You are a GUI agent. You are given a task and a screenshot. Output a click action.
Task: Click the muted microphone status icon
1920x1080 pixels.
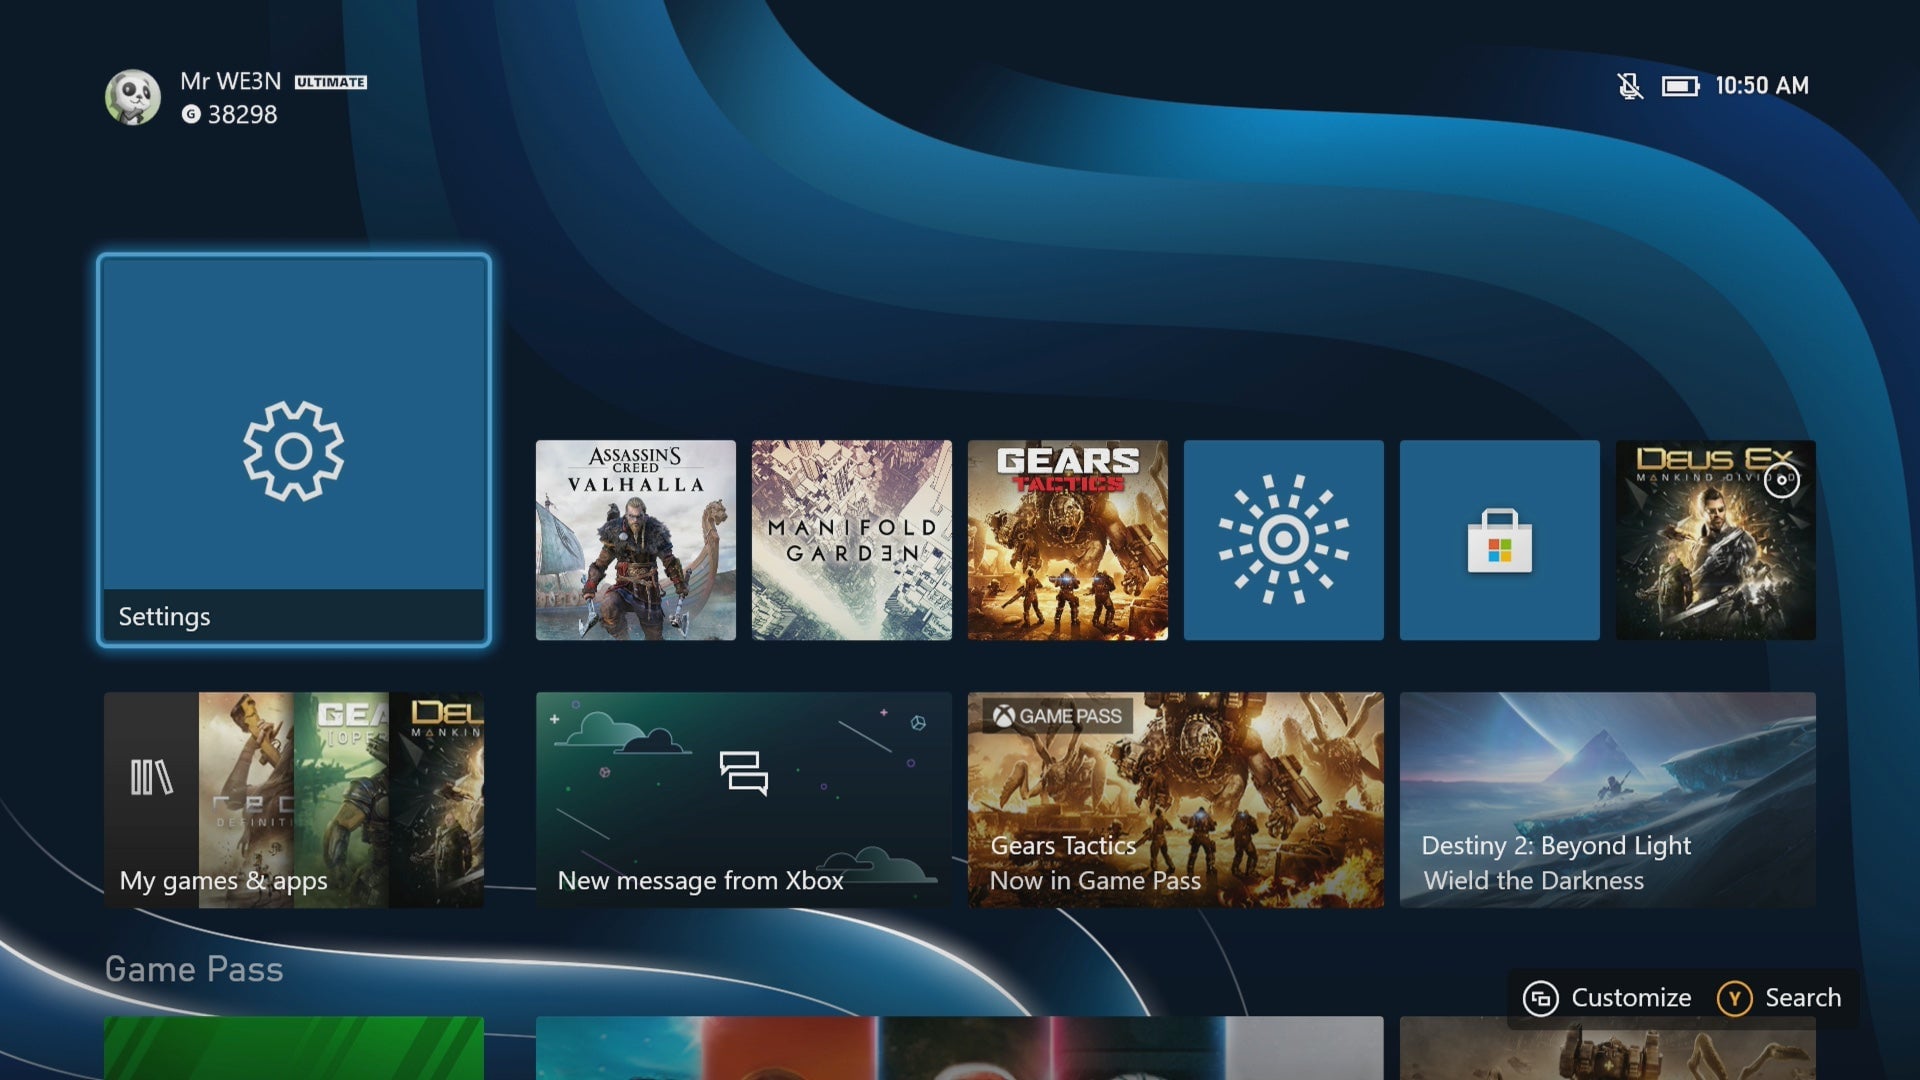coord(1630,86)
